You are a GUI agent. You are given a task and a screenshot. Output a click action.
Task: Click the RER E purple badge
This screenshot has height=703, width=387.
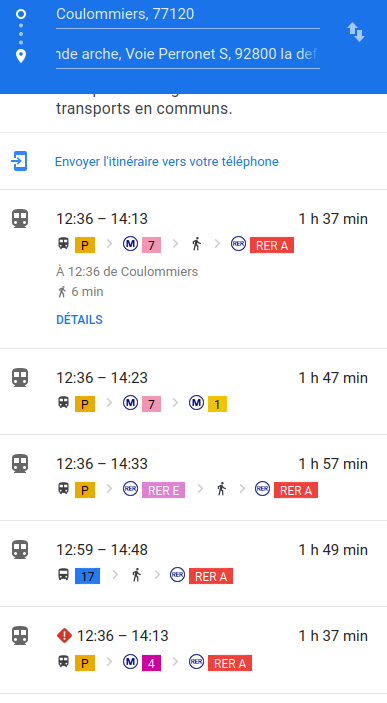click(163, 490)
